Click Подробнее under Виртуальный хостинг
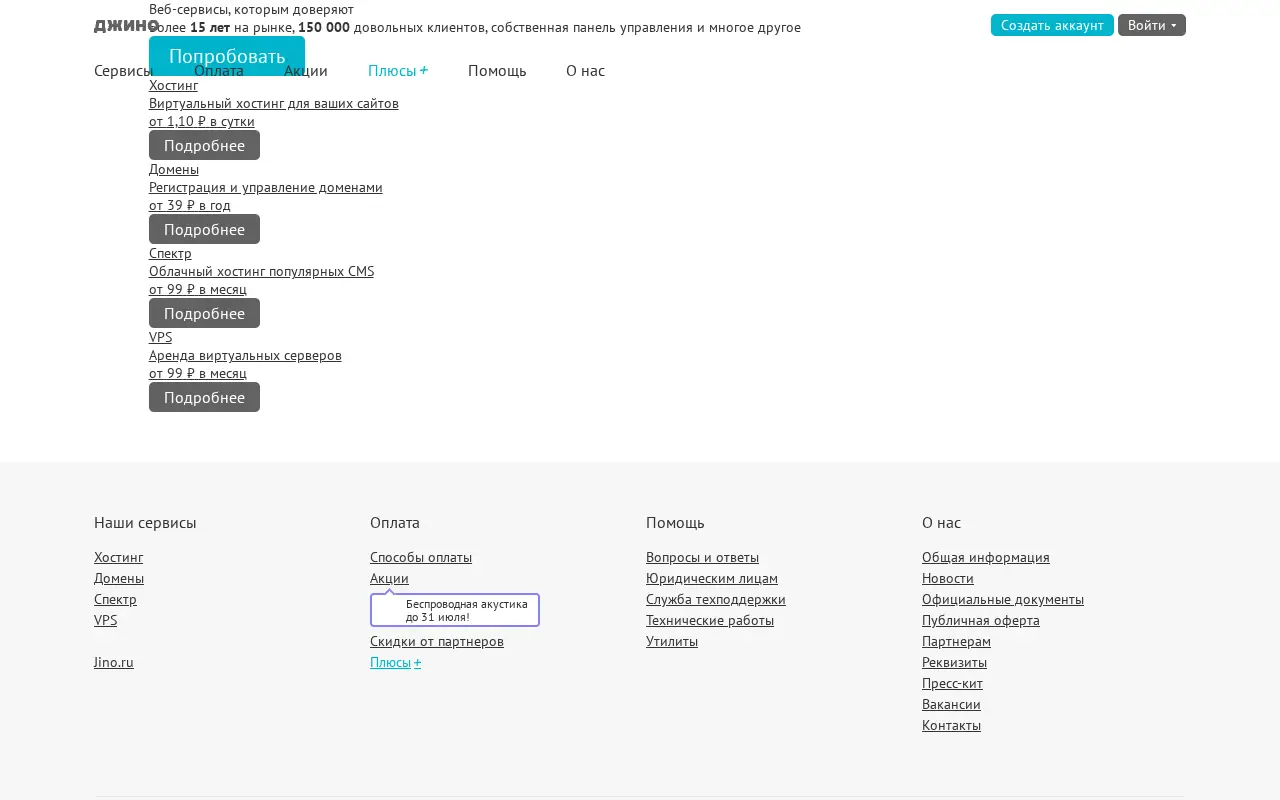 [x=204, y=145]
